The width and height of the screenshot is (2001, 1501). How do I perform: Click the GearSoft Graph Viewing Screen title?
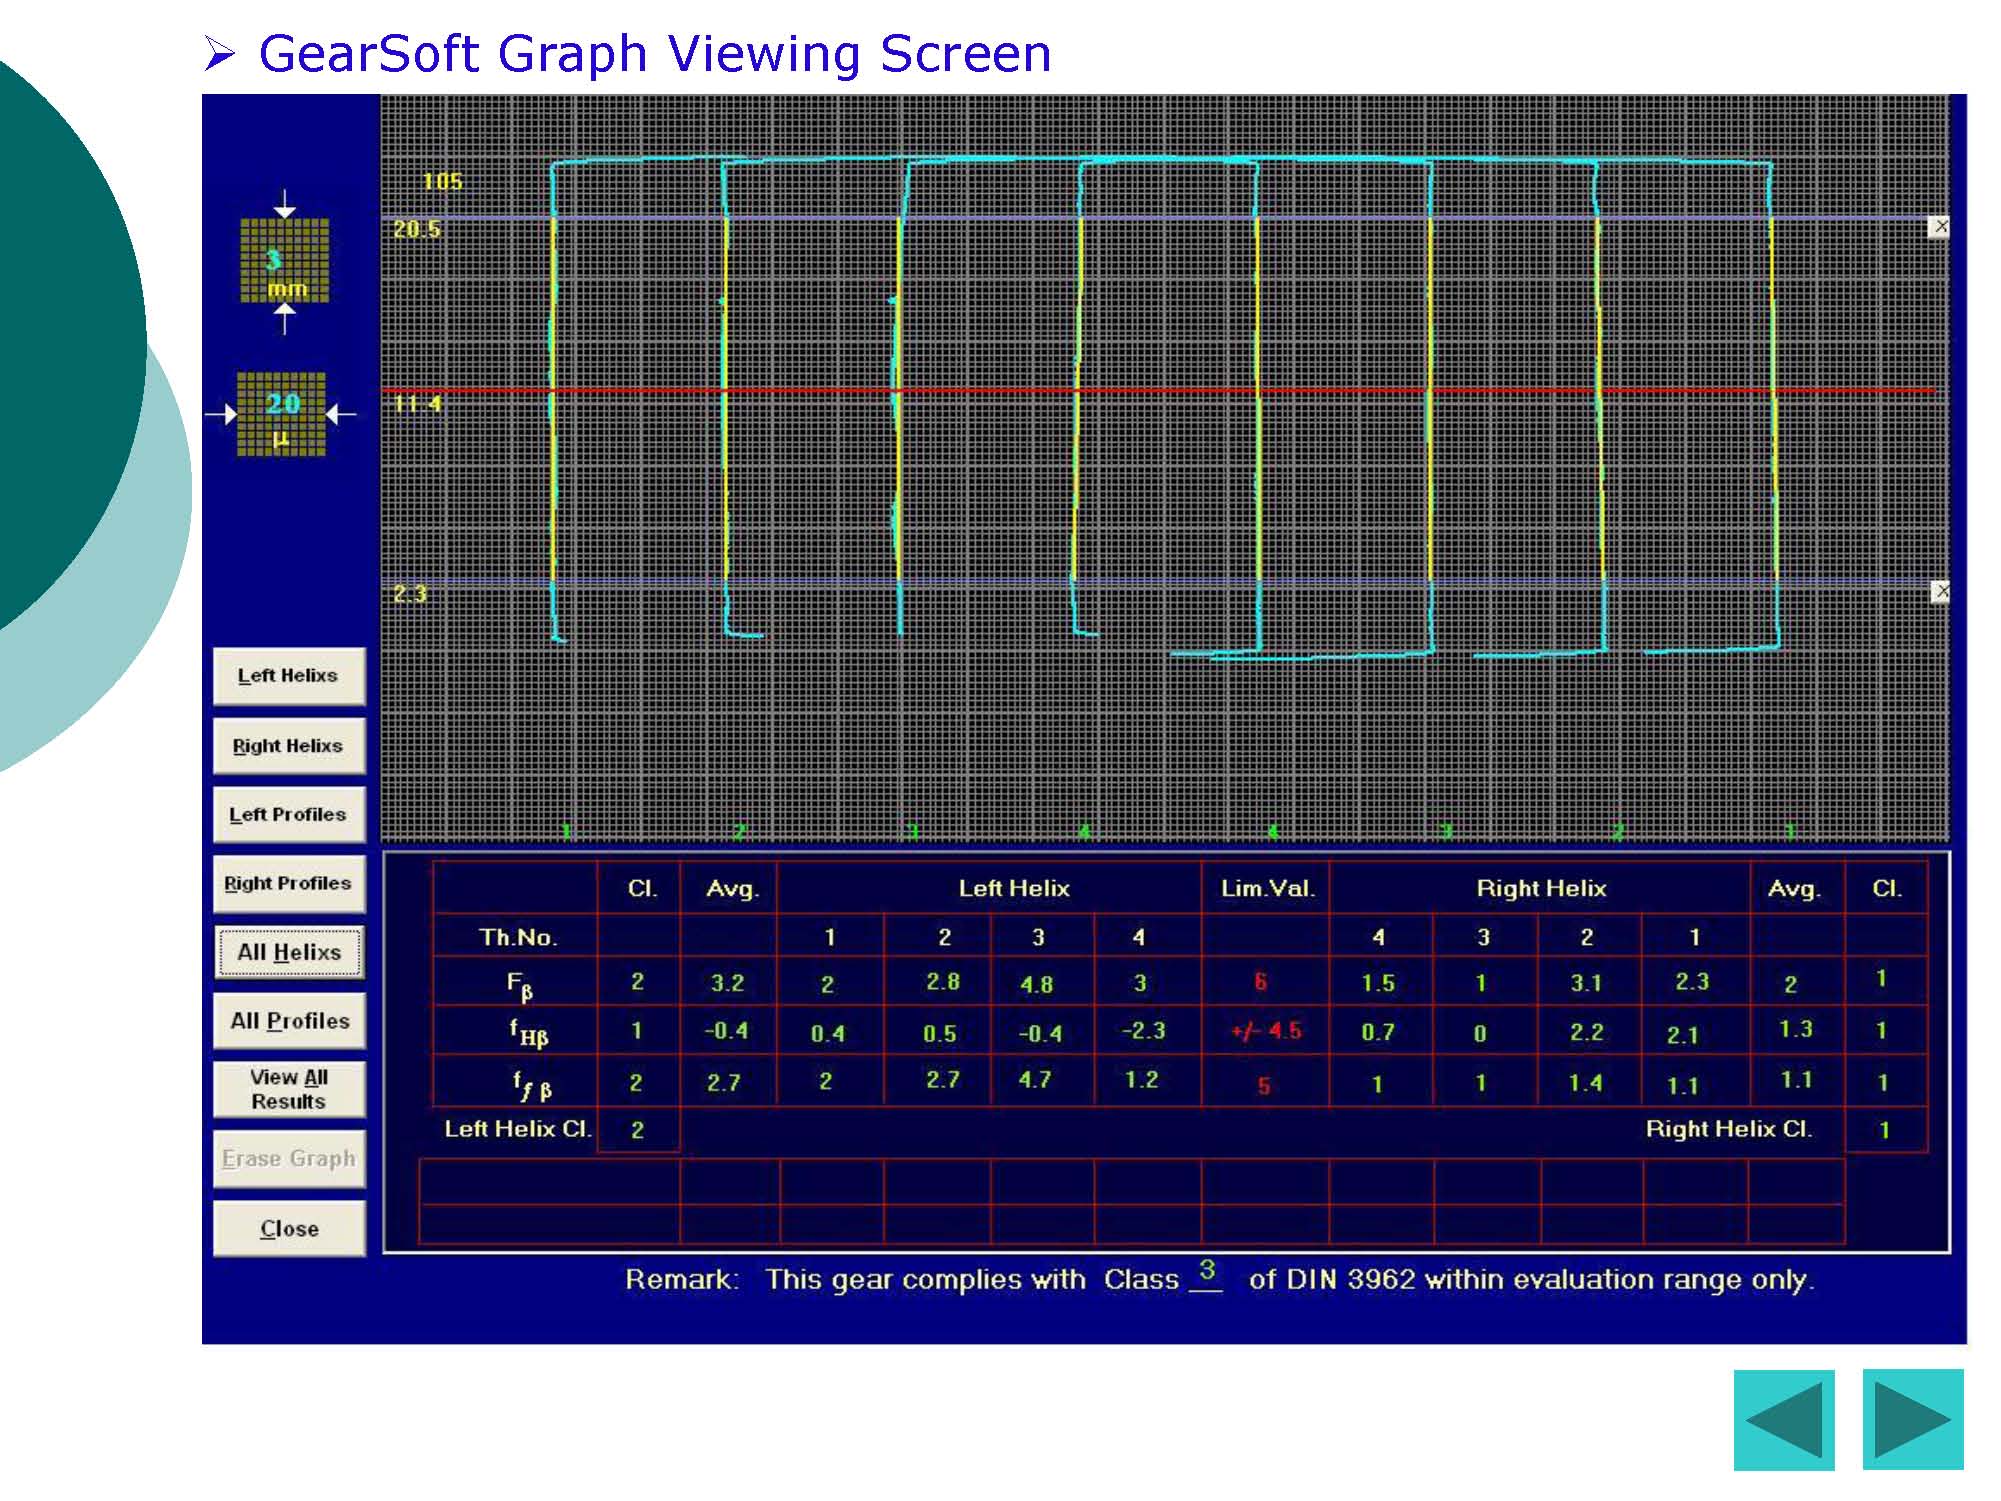pos(655,53)
